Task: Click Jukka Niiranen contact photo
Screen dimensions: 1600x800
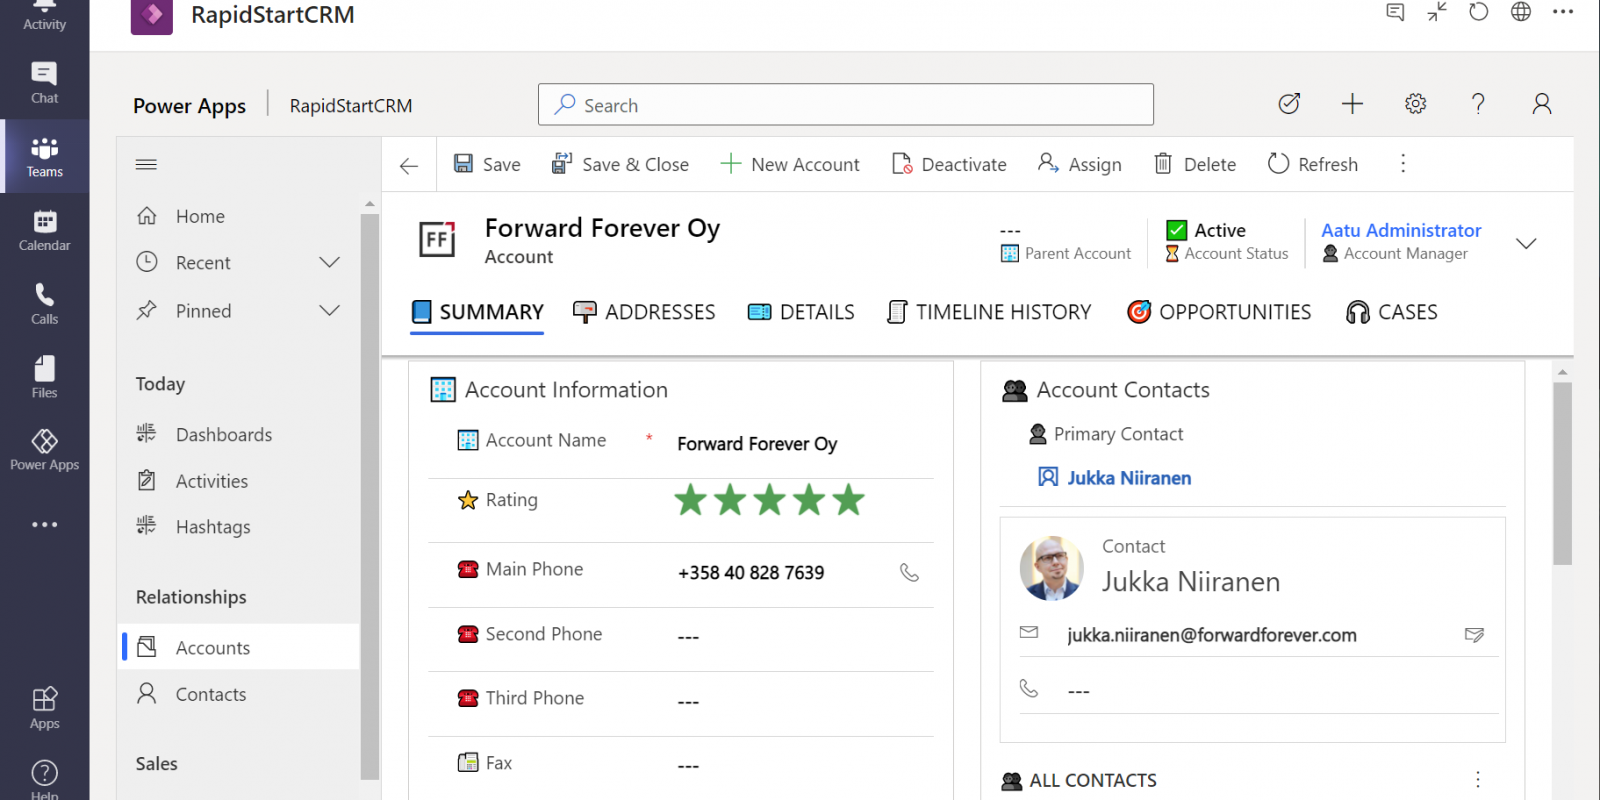Action: point(1051,568)
